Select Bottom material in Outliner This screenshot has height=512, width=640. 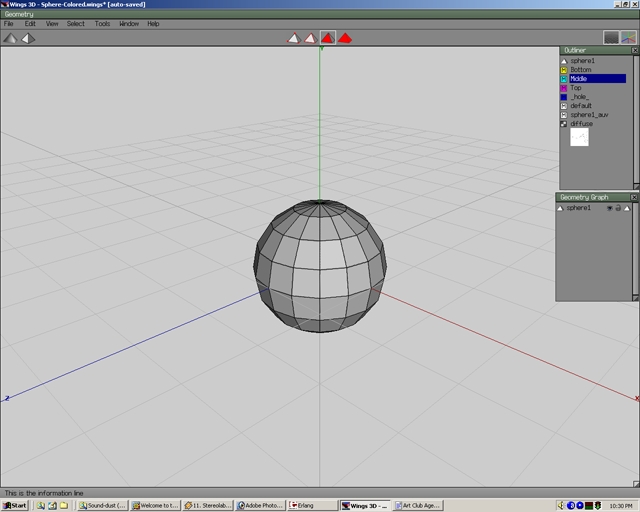click(581, 70)
